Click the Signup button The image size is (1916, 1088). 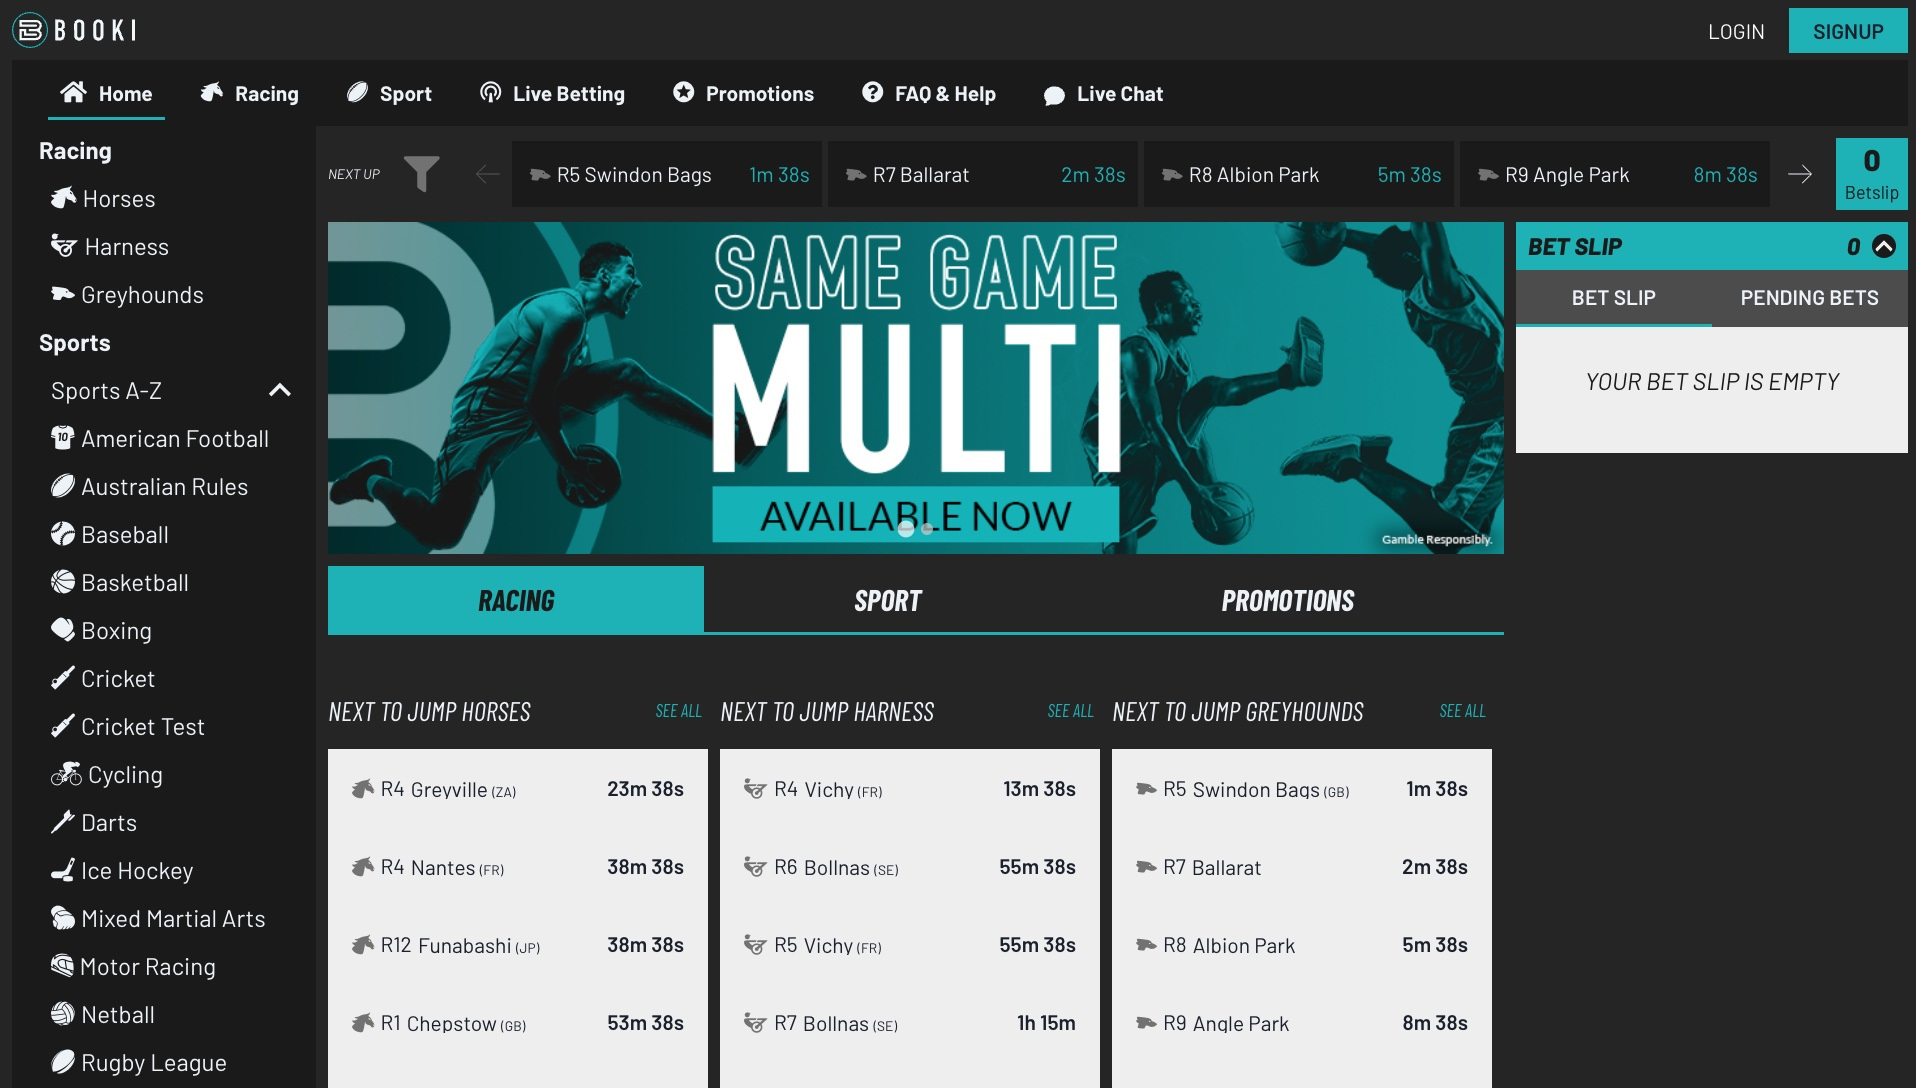point(1848,31)
